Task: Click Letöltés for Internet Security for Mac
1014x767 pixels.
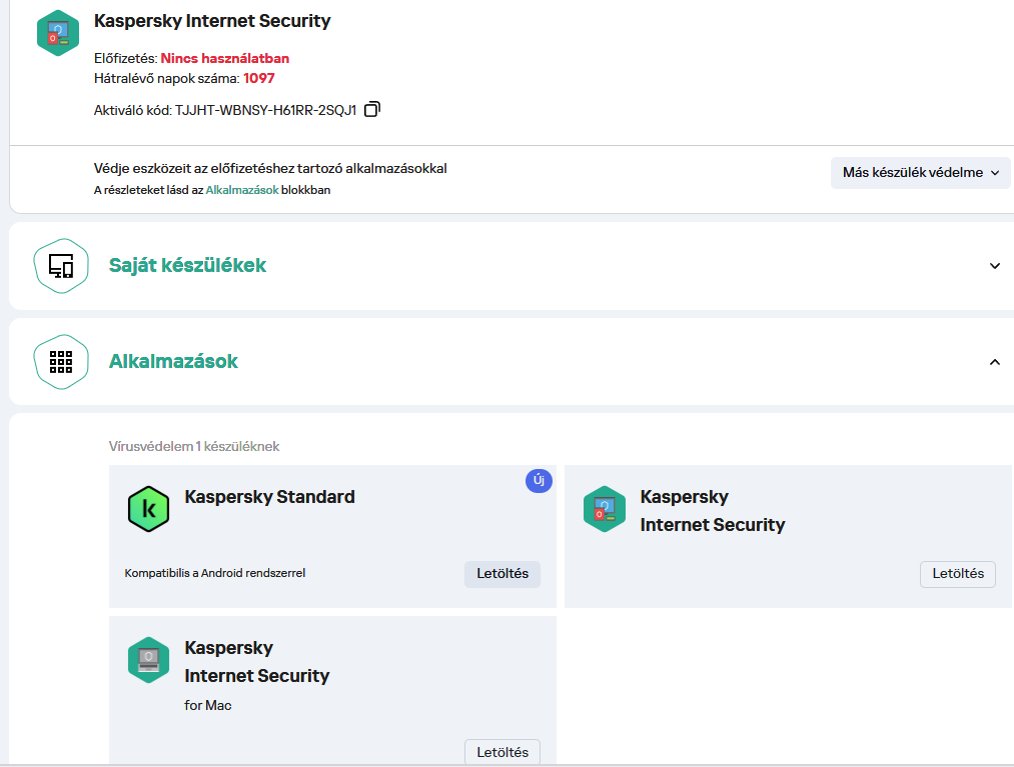Action: pyautogui.click(x=502, y=752)
